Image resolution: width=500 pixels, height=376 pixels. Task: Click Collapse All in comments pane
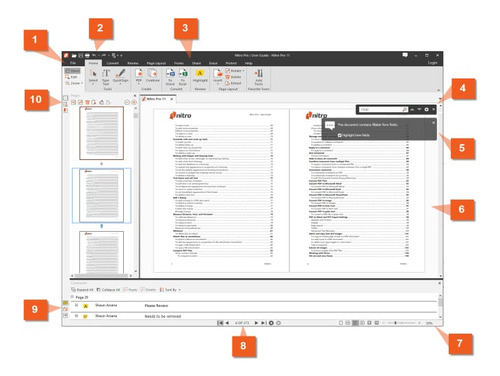click(x=108, y=290)
